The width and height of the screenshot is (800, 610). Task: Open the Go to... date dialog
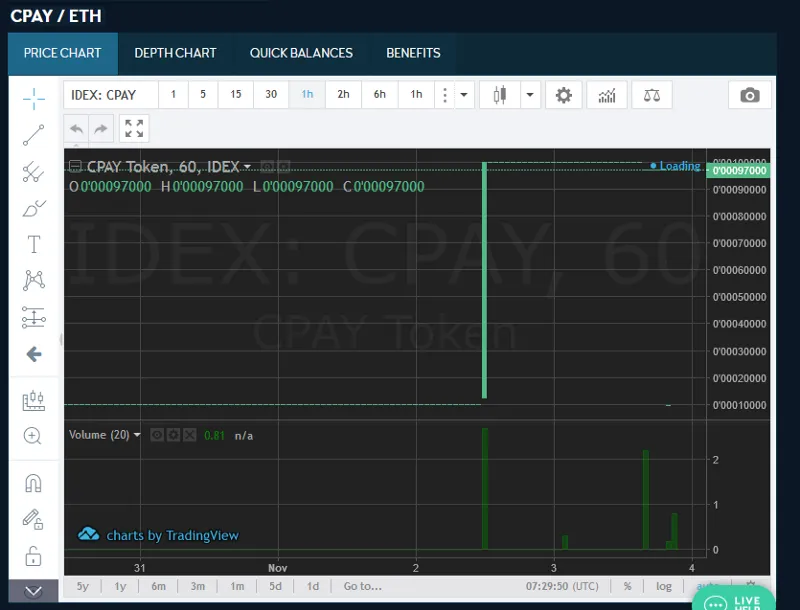click(363, 587)
